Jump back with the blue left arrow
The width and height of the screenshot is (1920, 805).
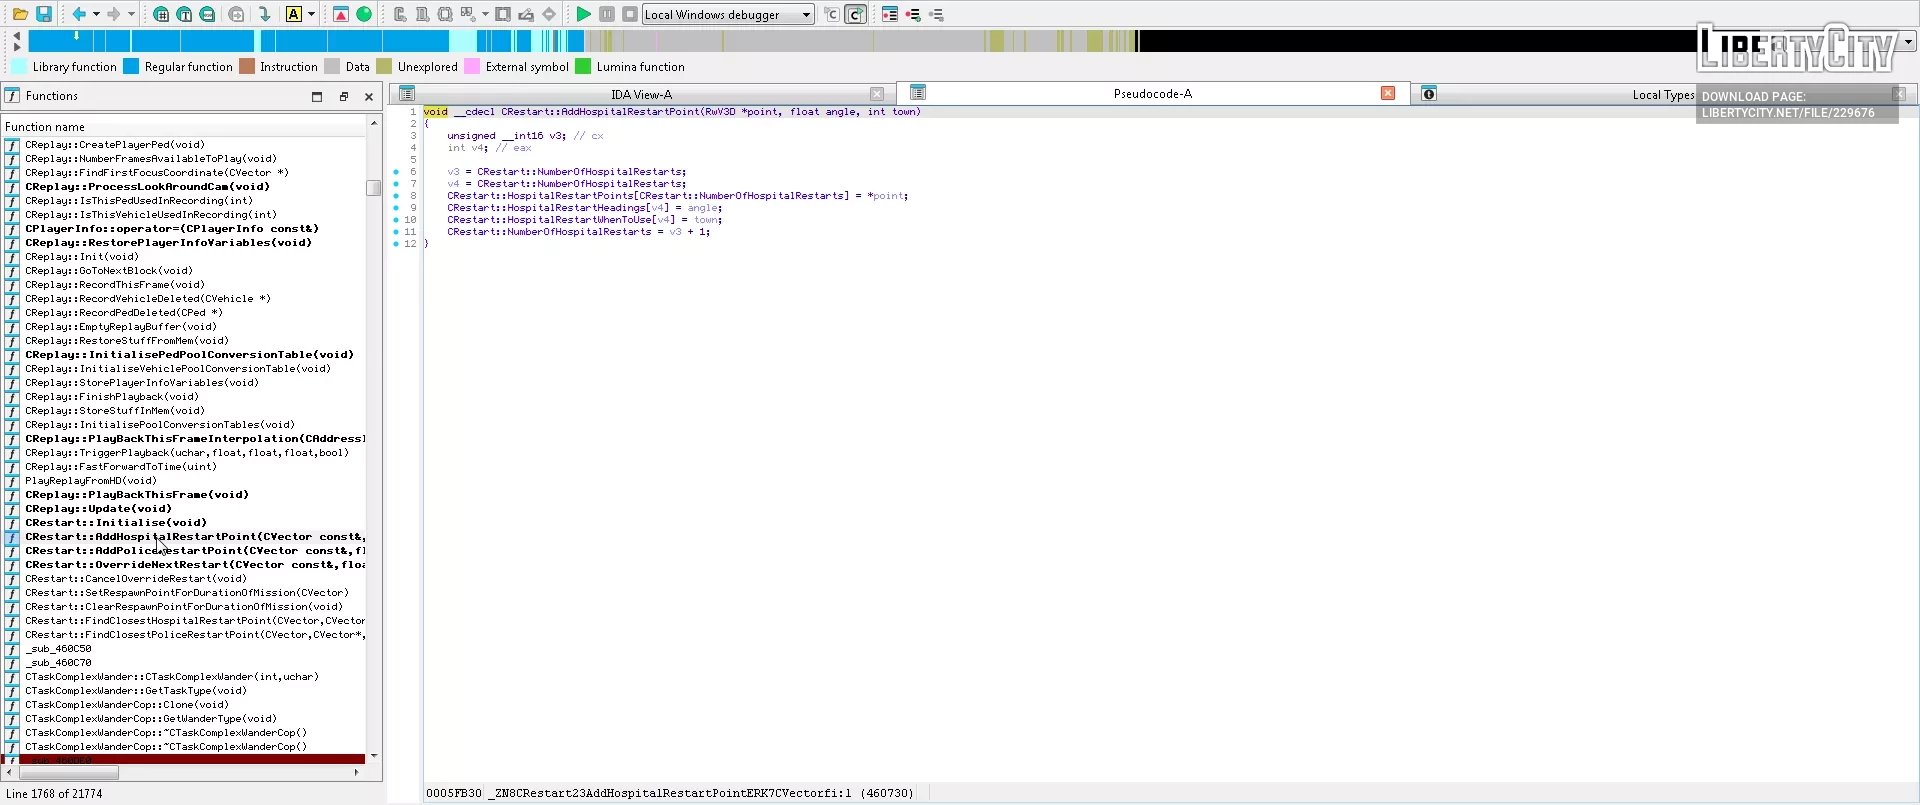79,14
